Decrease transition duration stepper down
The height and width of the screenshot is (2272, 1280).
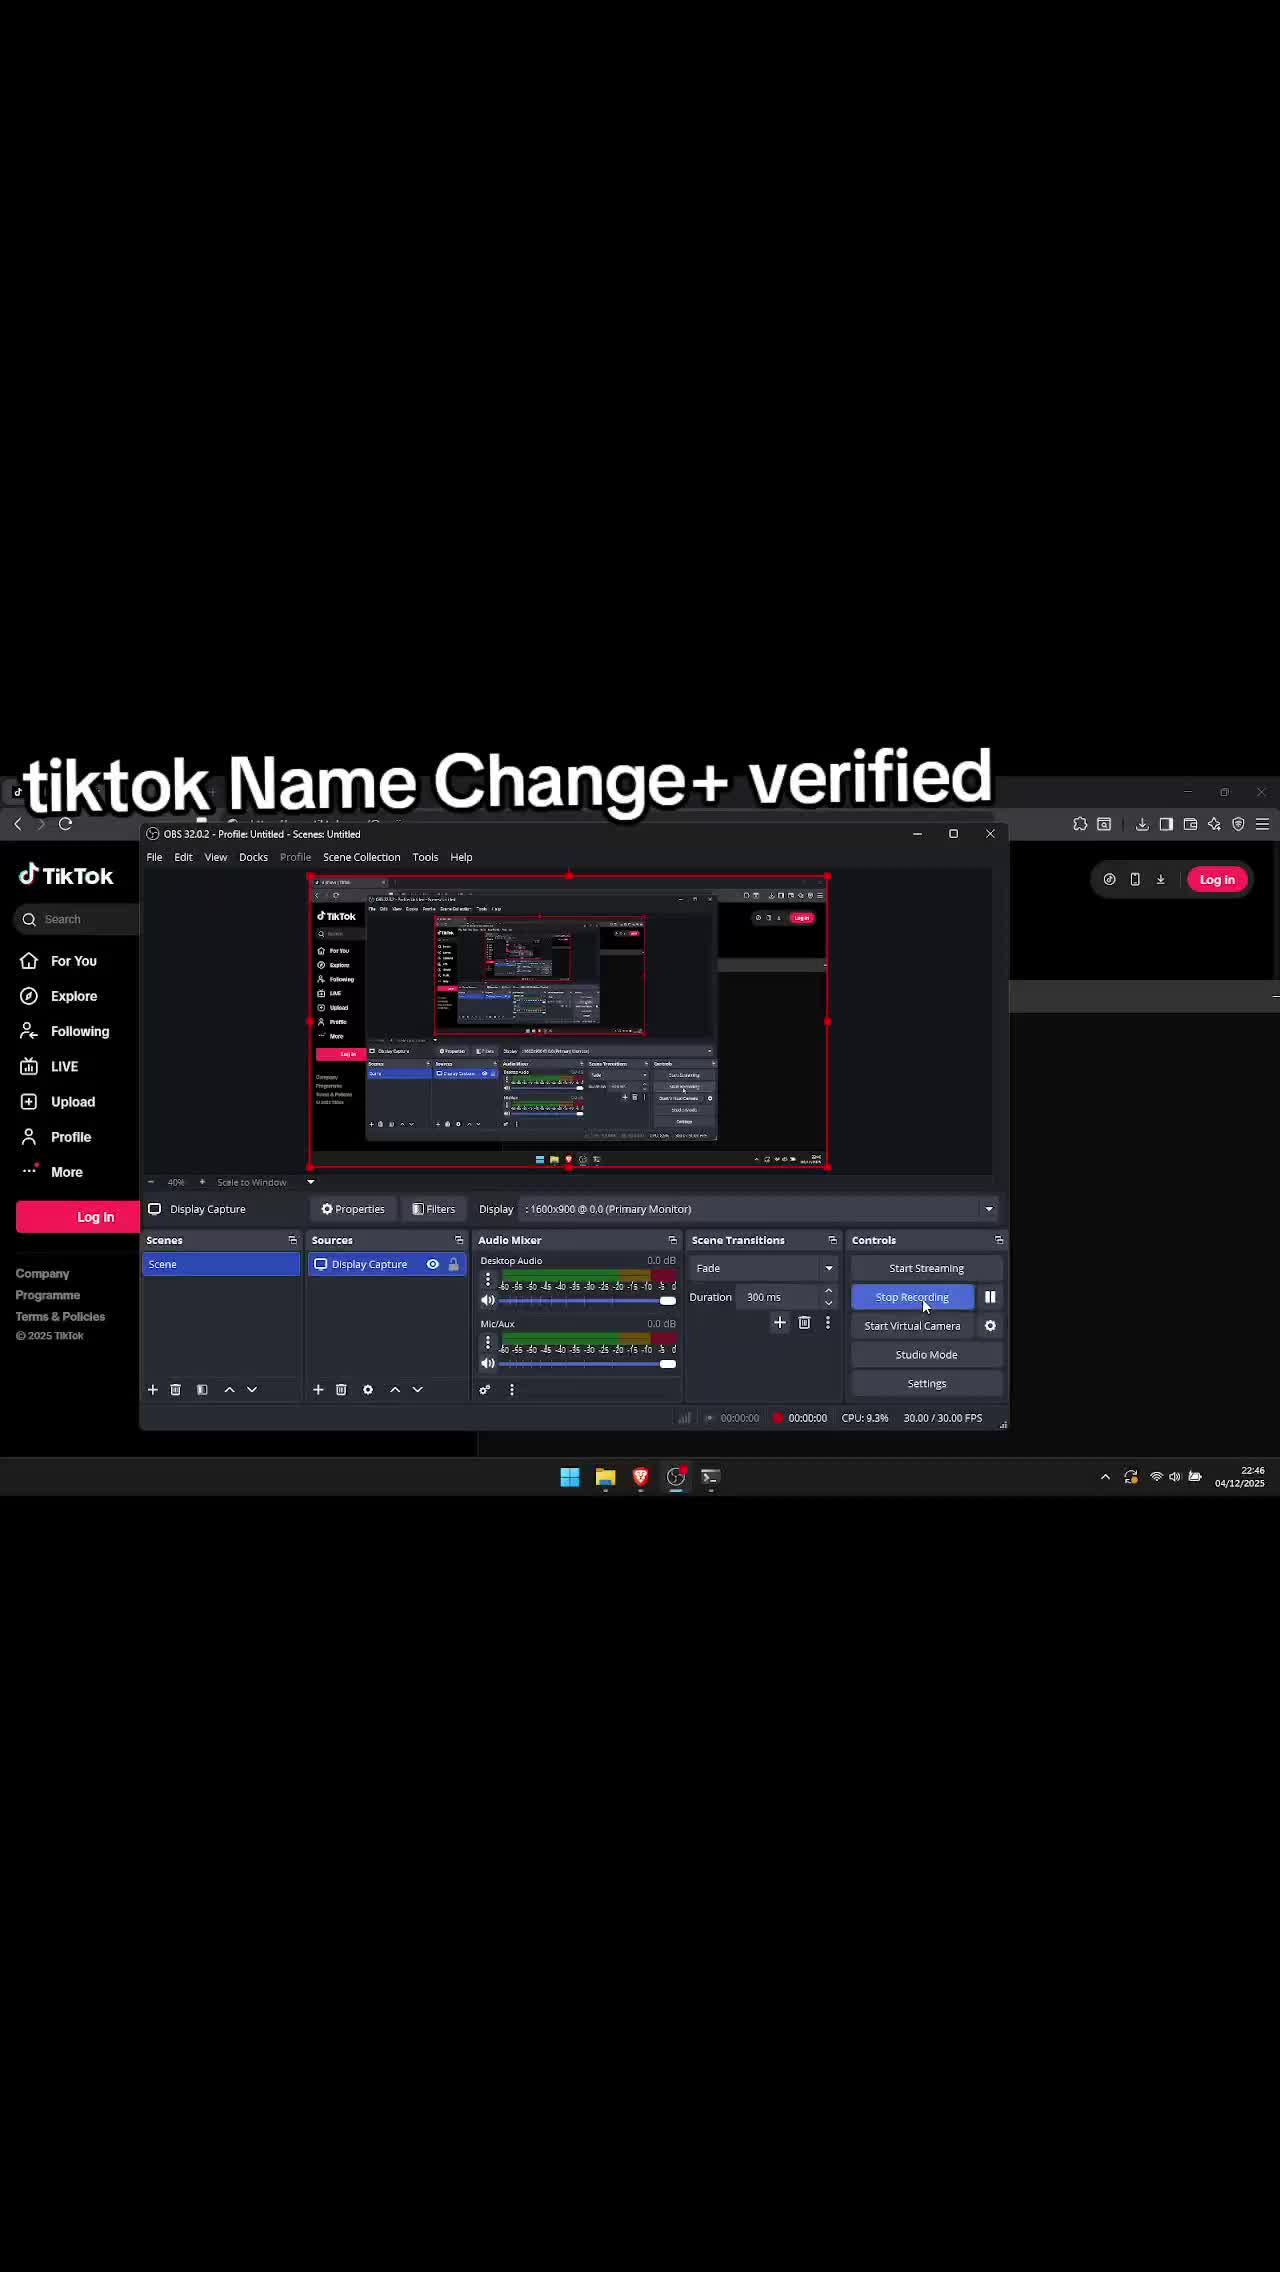point(828,1303)
